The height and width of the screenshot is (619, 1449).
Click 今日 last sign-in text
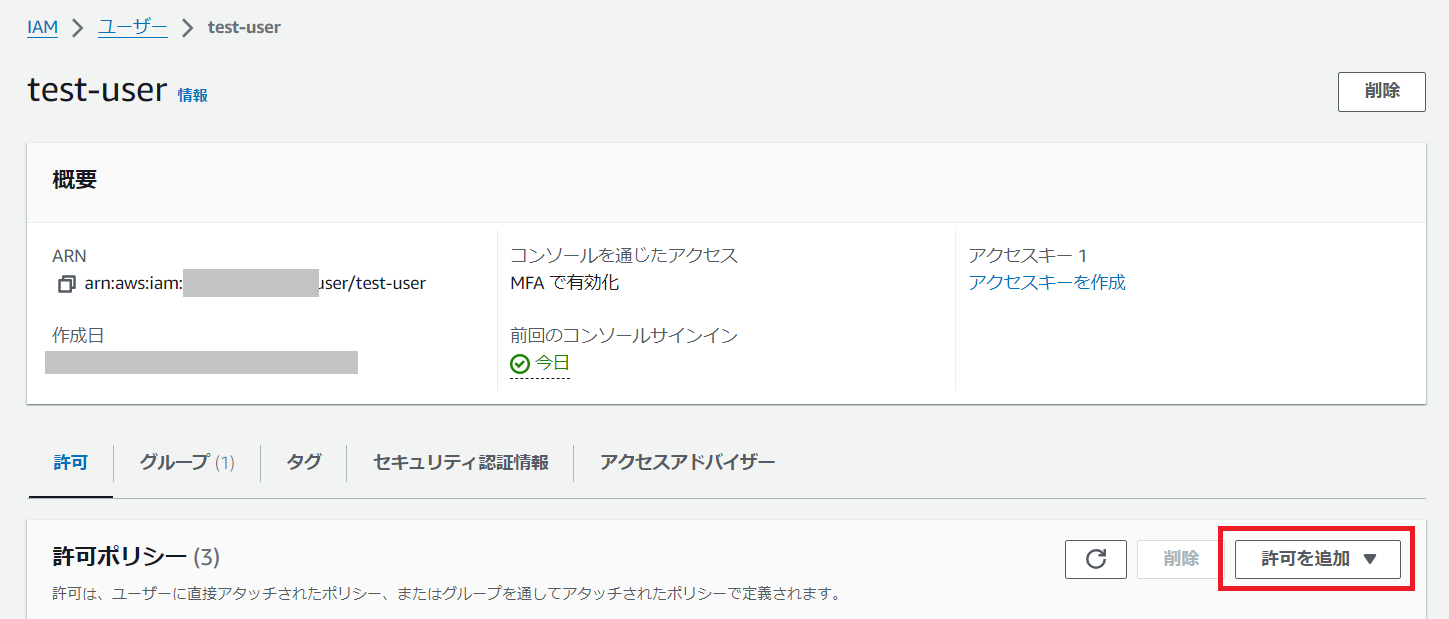point(552,364)
